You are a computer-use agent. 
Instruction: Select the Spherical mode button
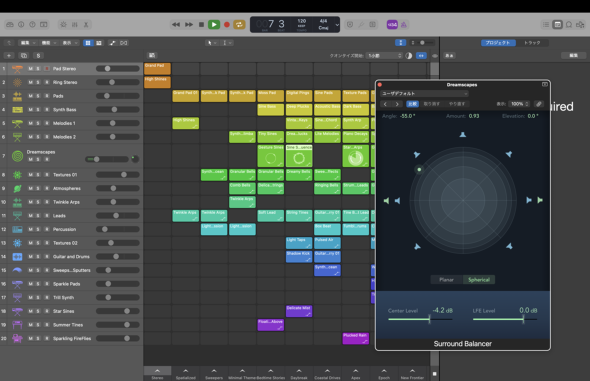tap(479, 279)
